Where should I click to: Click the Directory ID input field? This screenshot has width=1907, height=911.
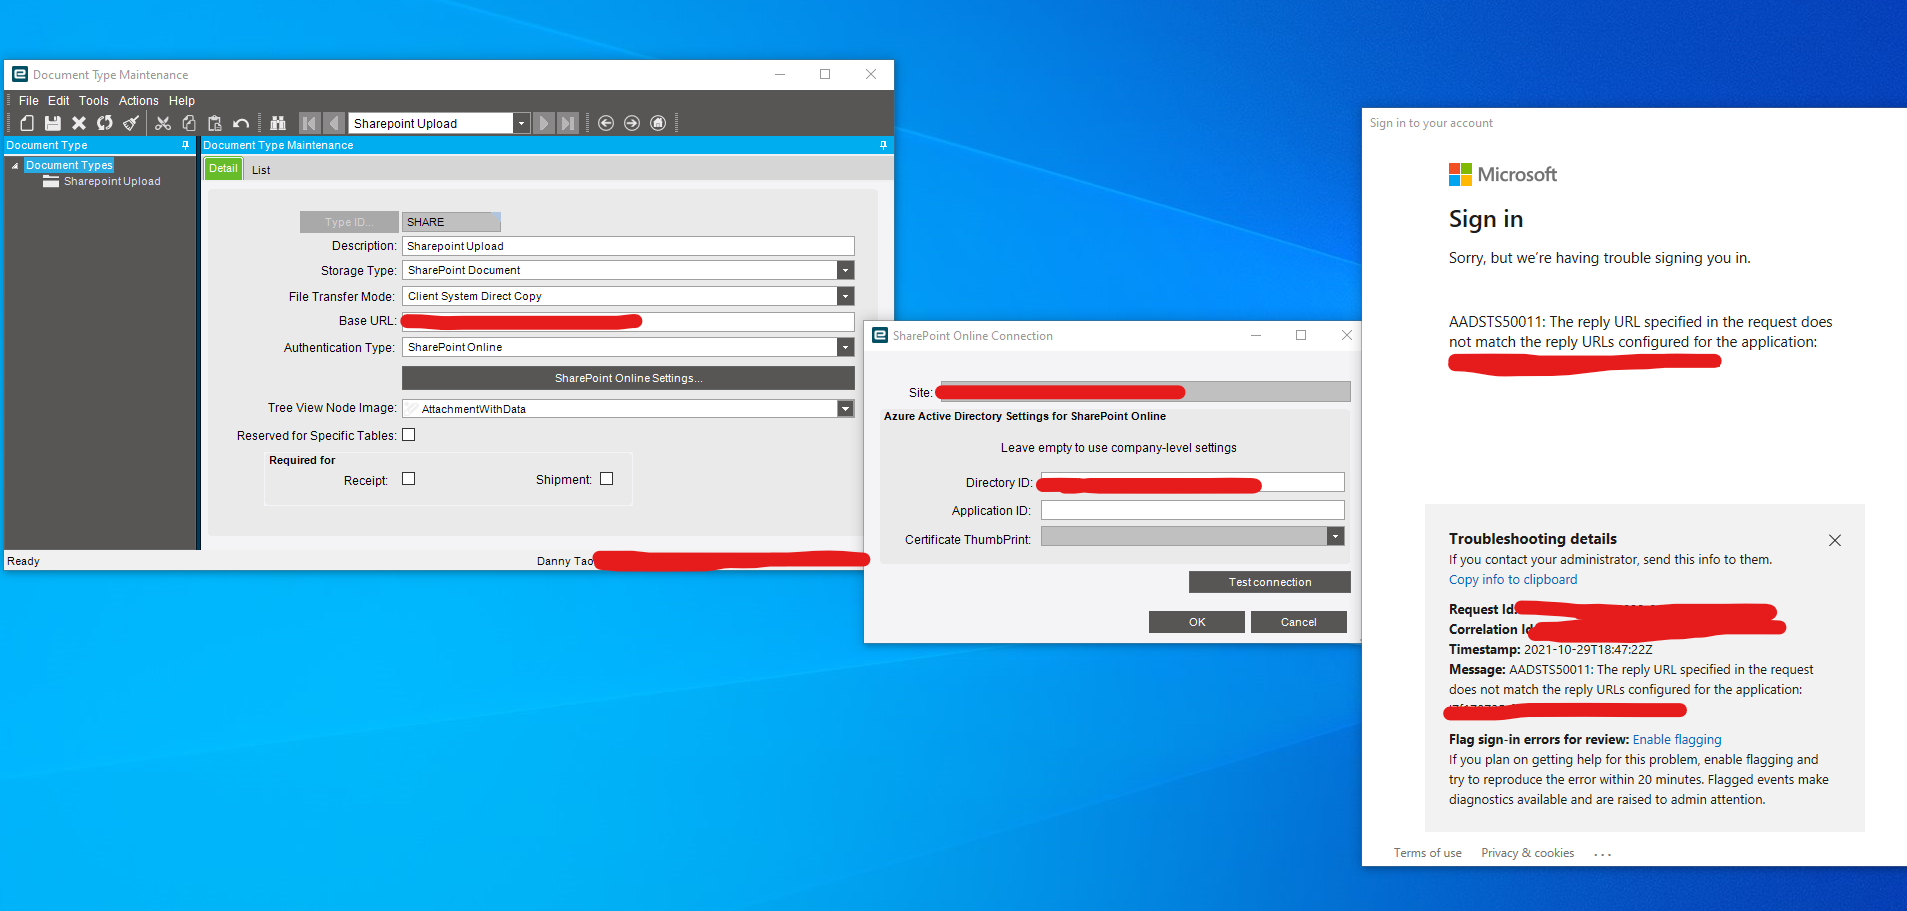click(x=1193, y=482)
